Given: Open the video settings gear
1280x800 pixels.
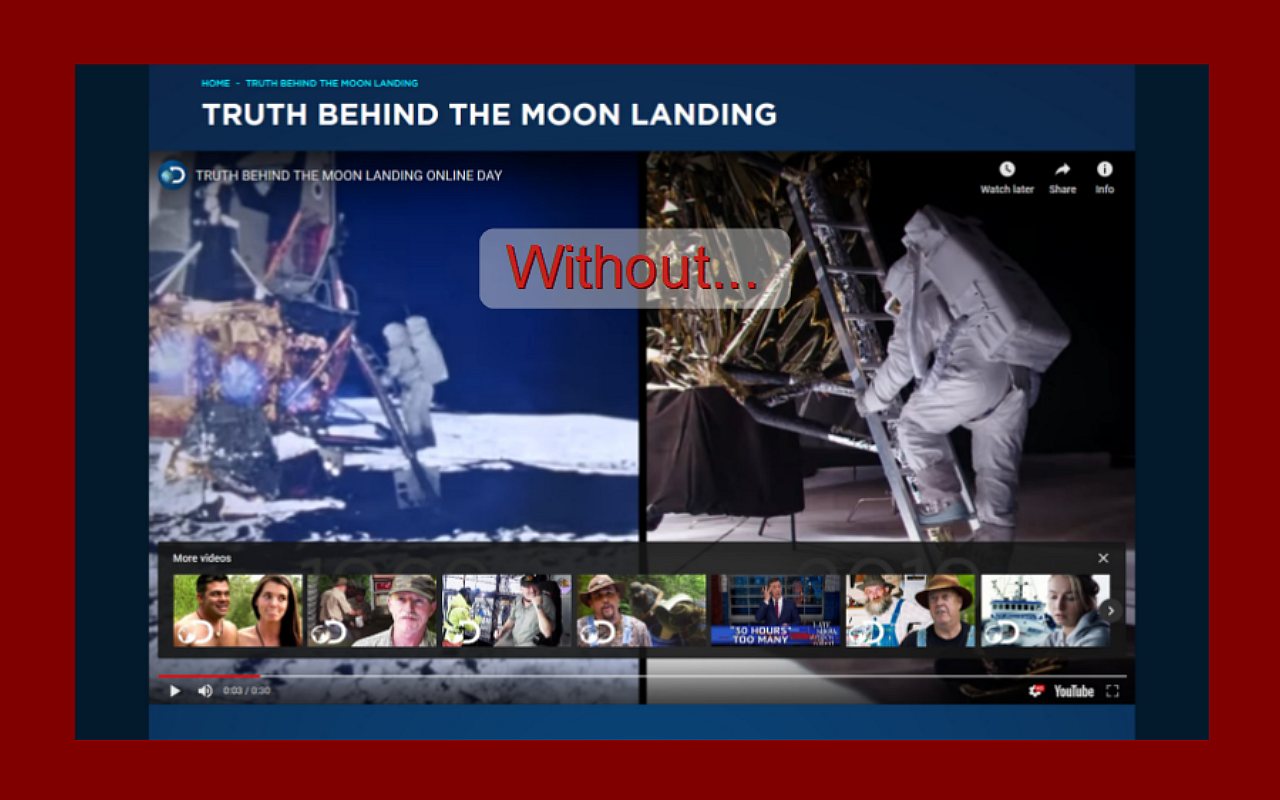Looking at the screenshot, I should (x=1036, y=691).
